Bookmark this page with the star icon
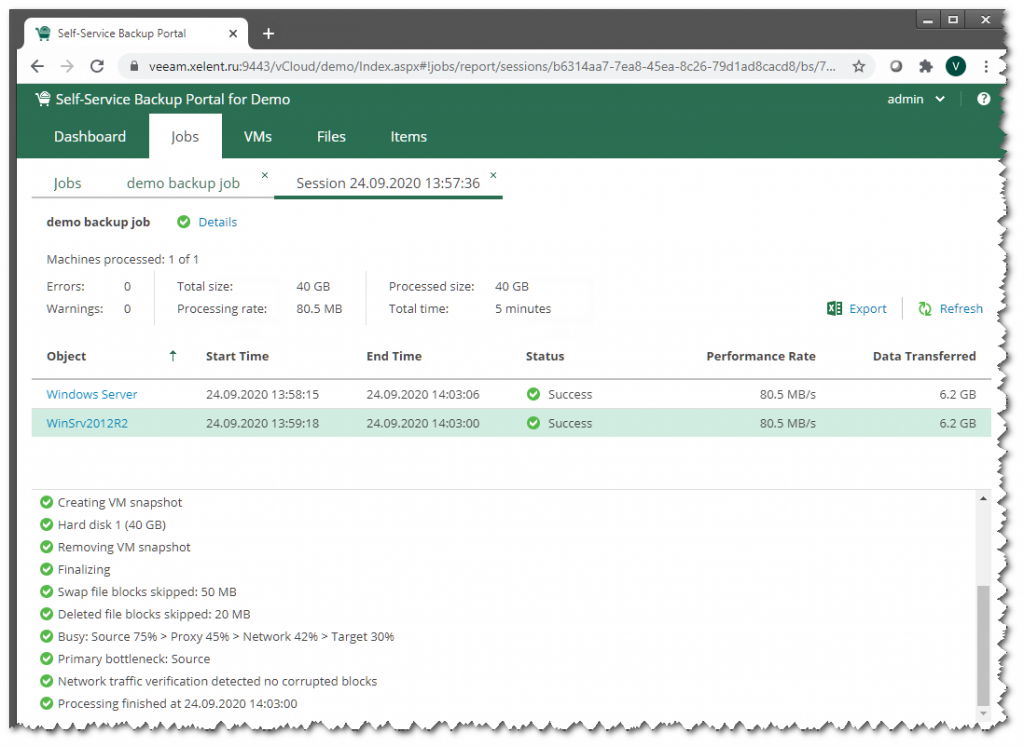 (859, 66)
